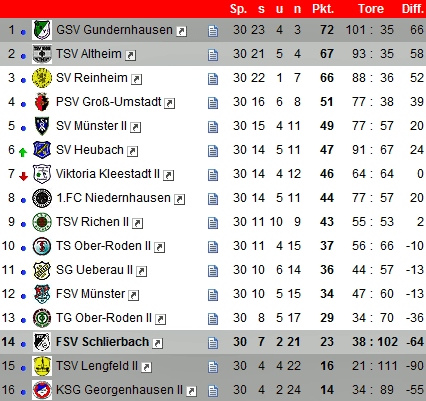This screenshot has width=426, height=401.
Task: Open TSV Richen II team name
Action: pos(92,222)
